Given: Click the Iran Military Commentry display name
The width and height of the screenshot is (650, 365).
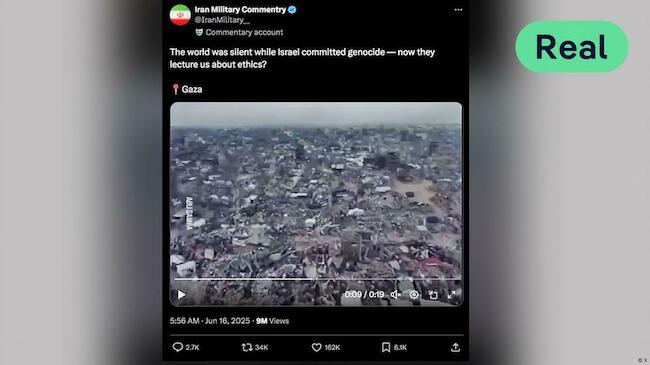Looking at the screenshot, I should pos(240,10).
